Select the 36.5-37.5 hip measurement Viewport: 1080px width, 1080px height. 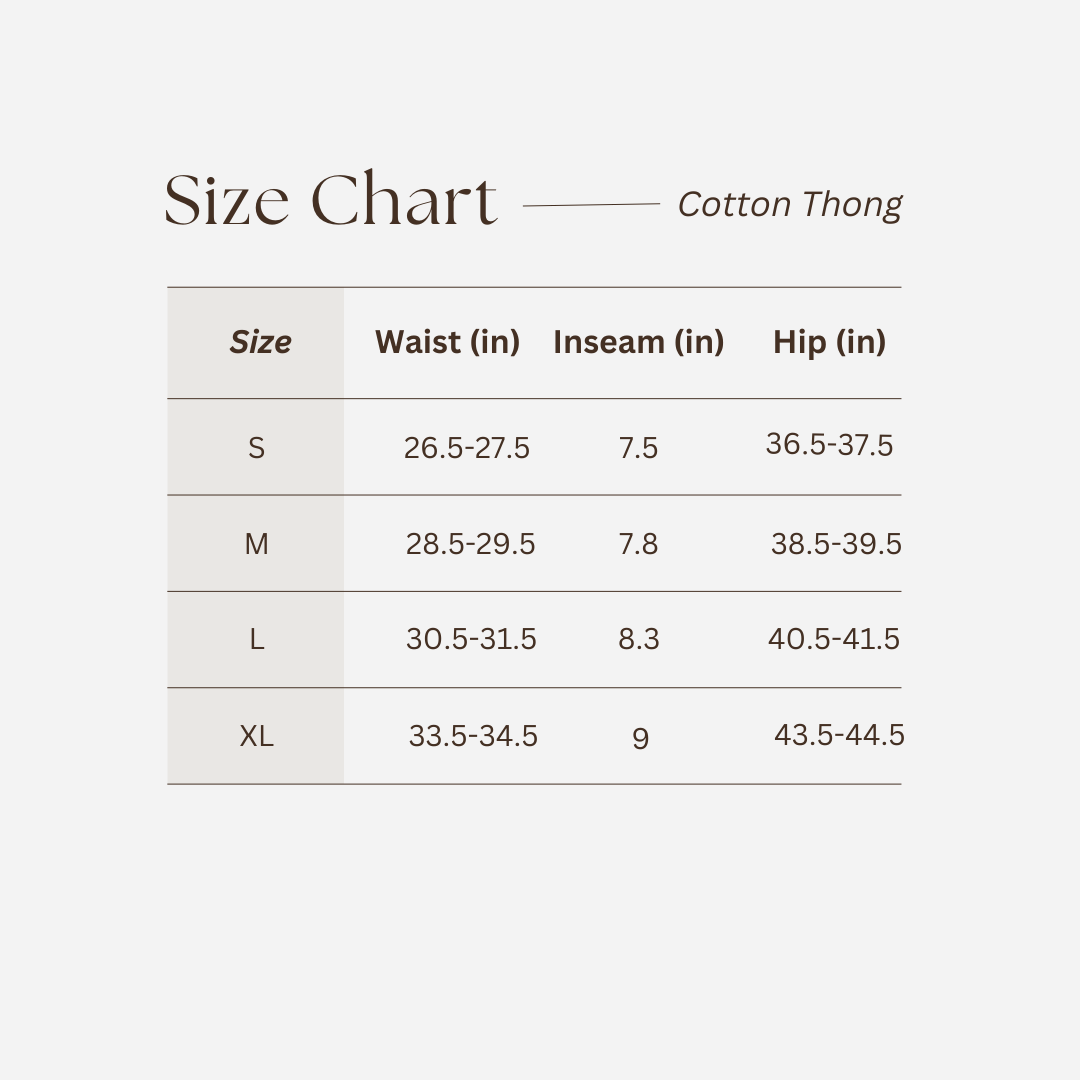point(829,445)
